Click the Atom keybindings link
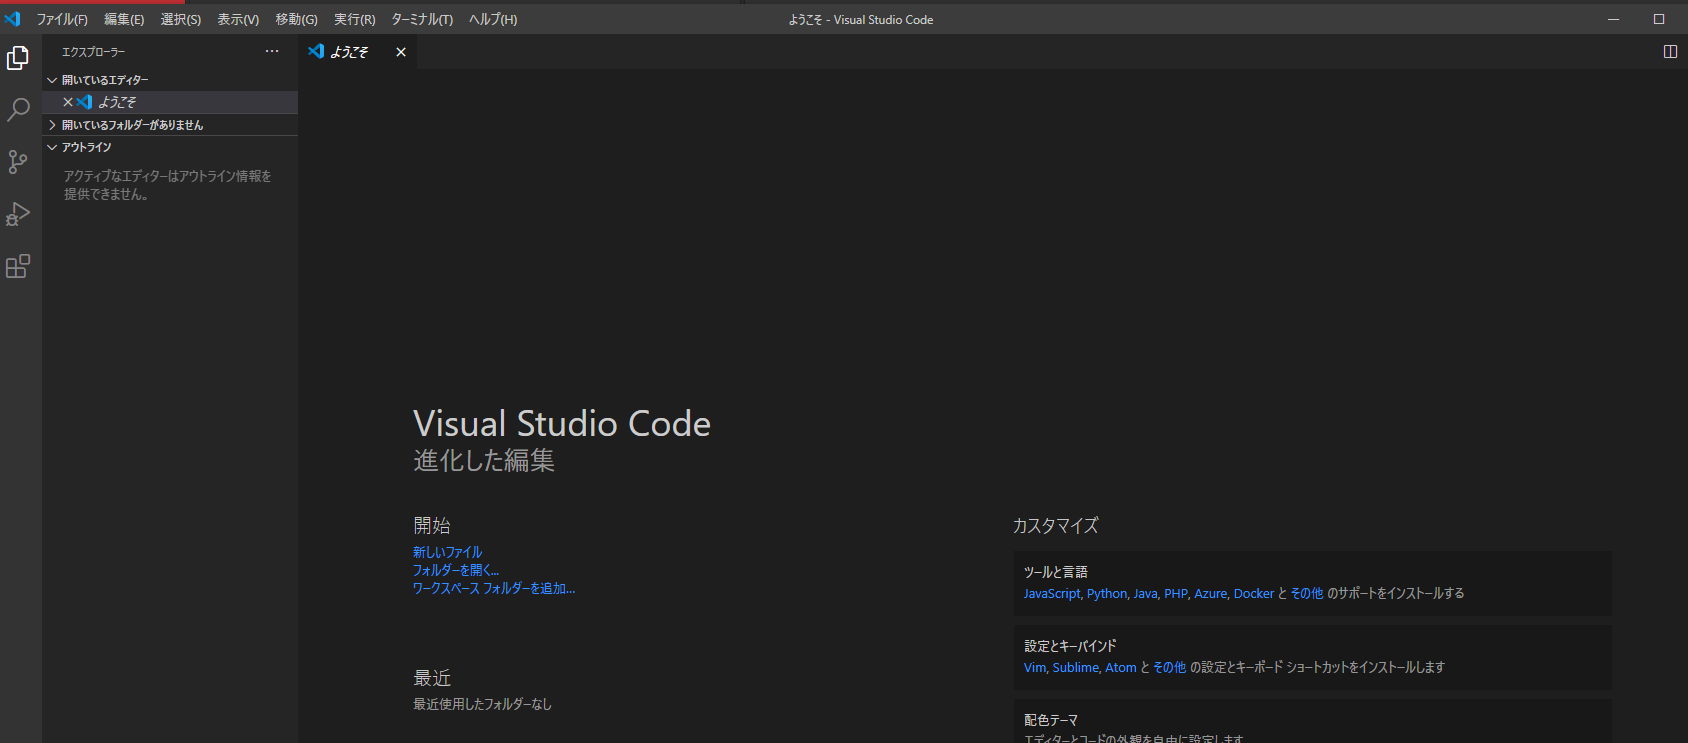This screenshot has height=743, width=1688. pos(1121,668)
